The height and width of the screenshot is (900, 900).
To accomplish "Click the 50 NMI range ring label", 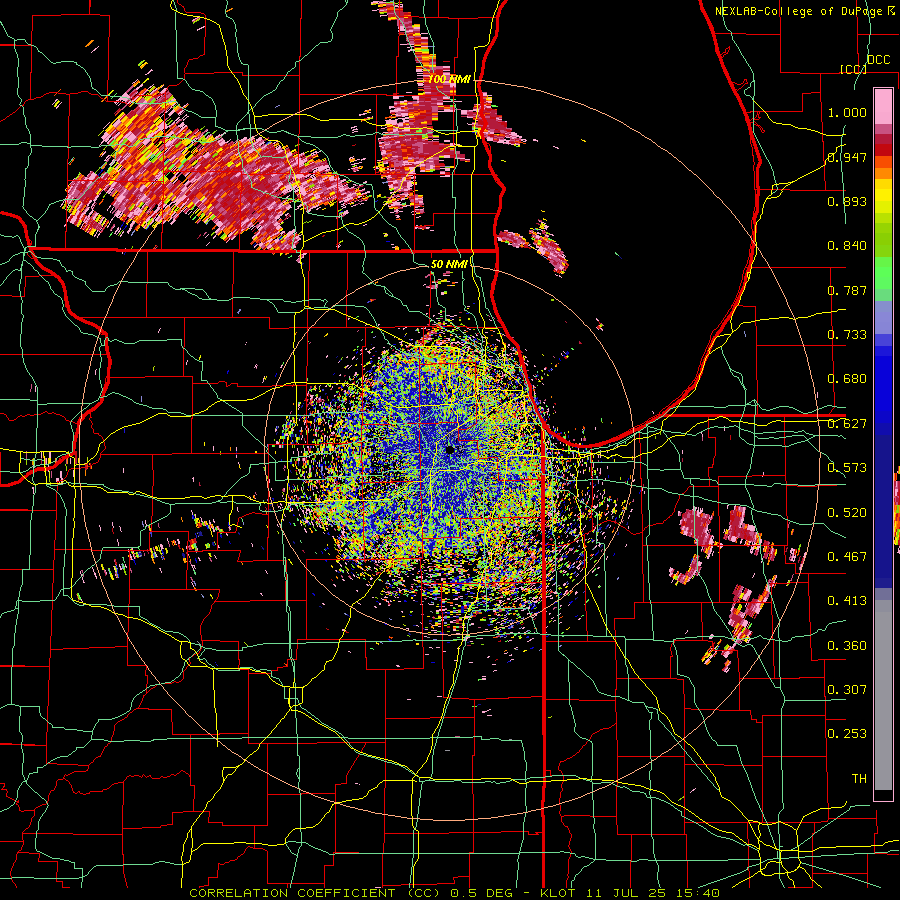I will tap(449, 264).
